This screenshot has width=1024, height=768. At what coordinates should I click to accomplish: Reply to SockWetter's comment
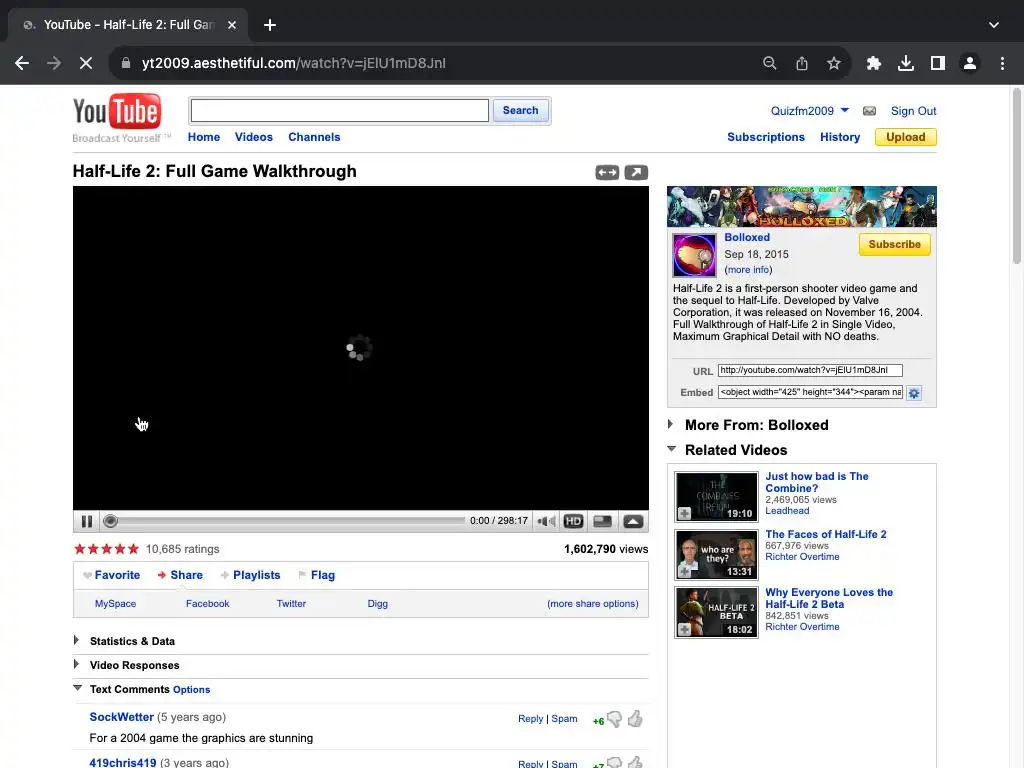pos(530,718)
